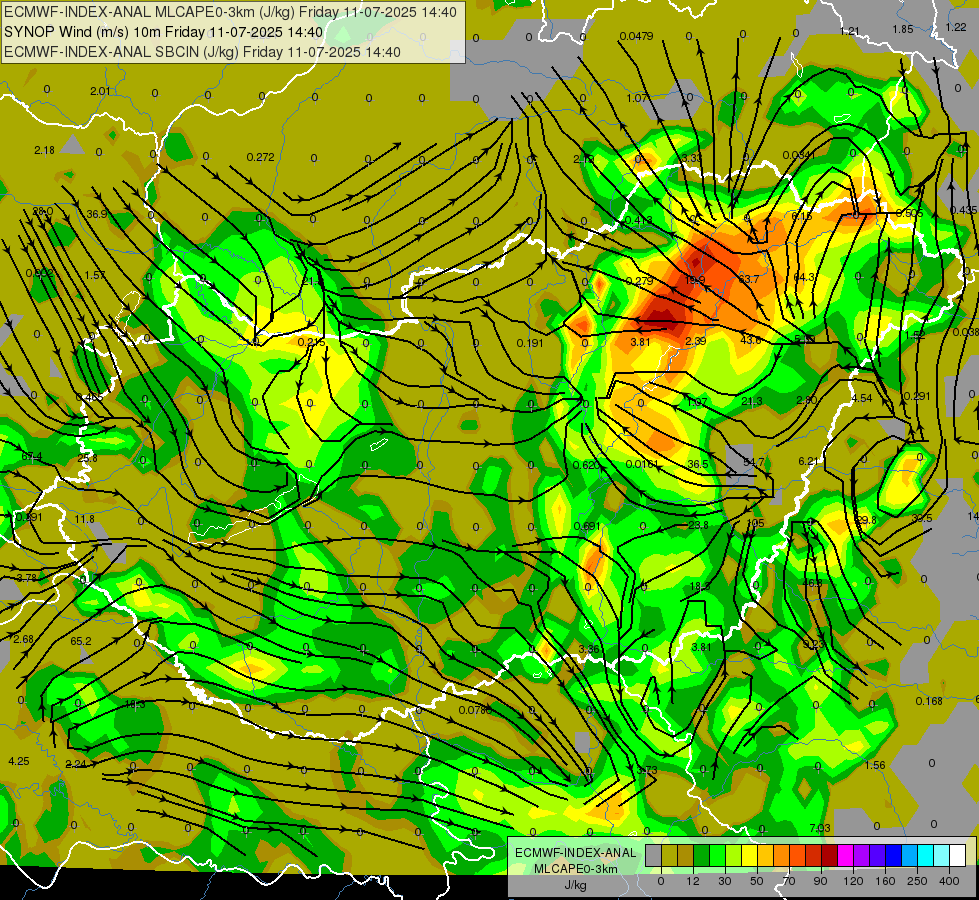Click the gray swatch in the legend
Screen dimensions: 979x900
click(654, 855)
